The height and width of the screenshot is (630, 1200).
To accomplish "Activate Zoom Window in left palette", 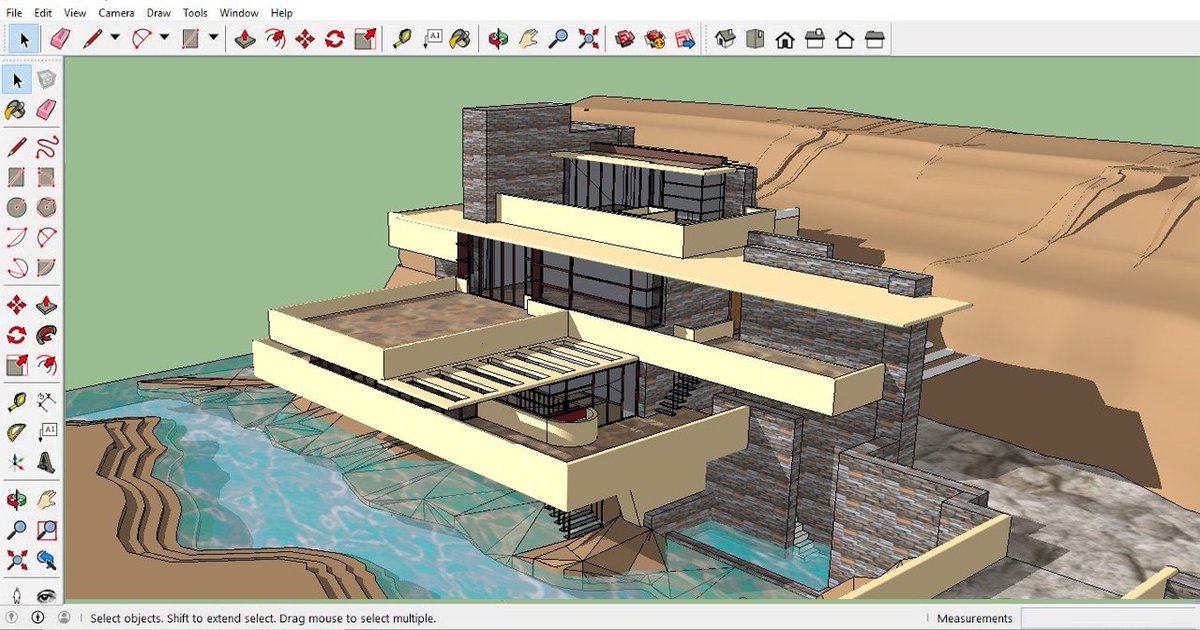I will (x=46, y=529).
